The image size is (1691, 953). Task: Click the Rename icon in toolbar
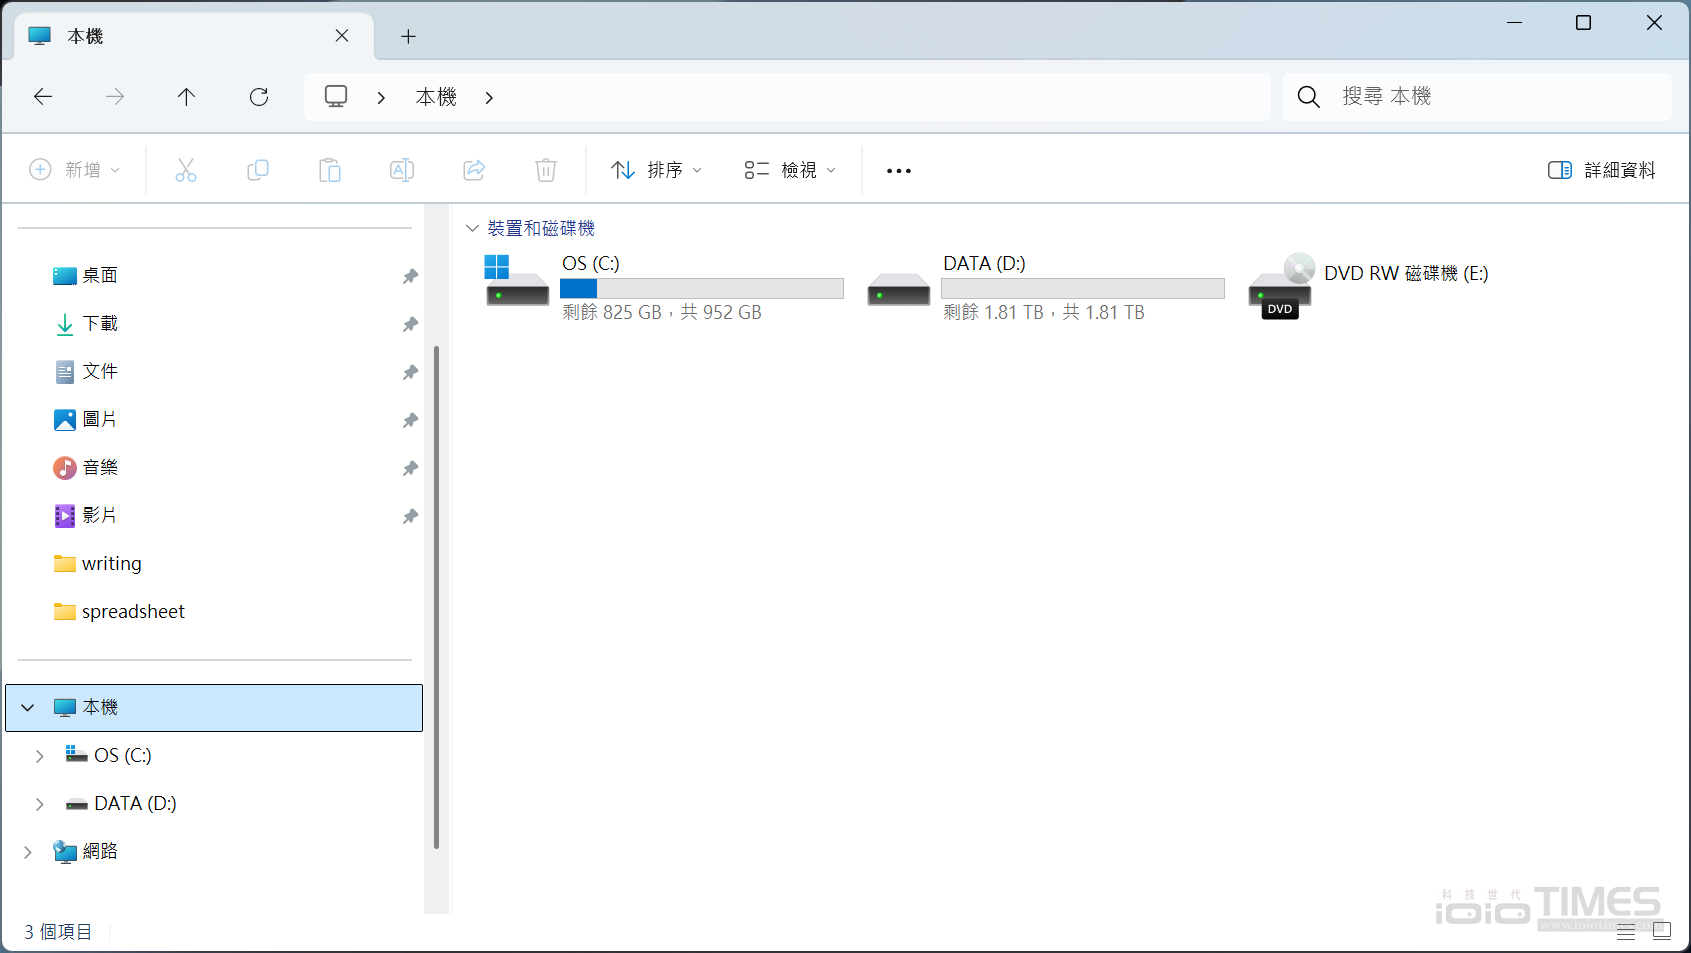tap(402, 170)
